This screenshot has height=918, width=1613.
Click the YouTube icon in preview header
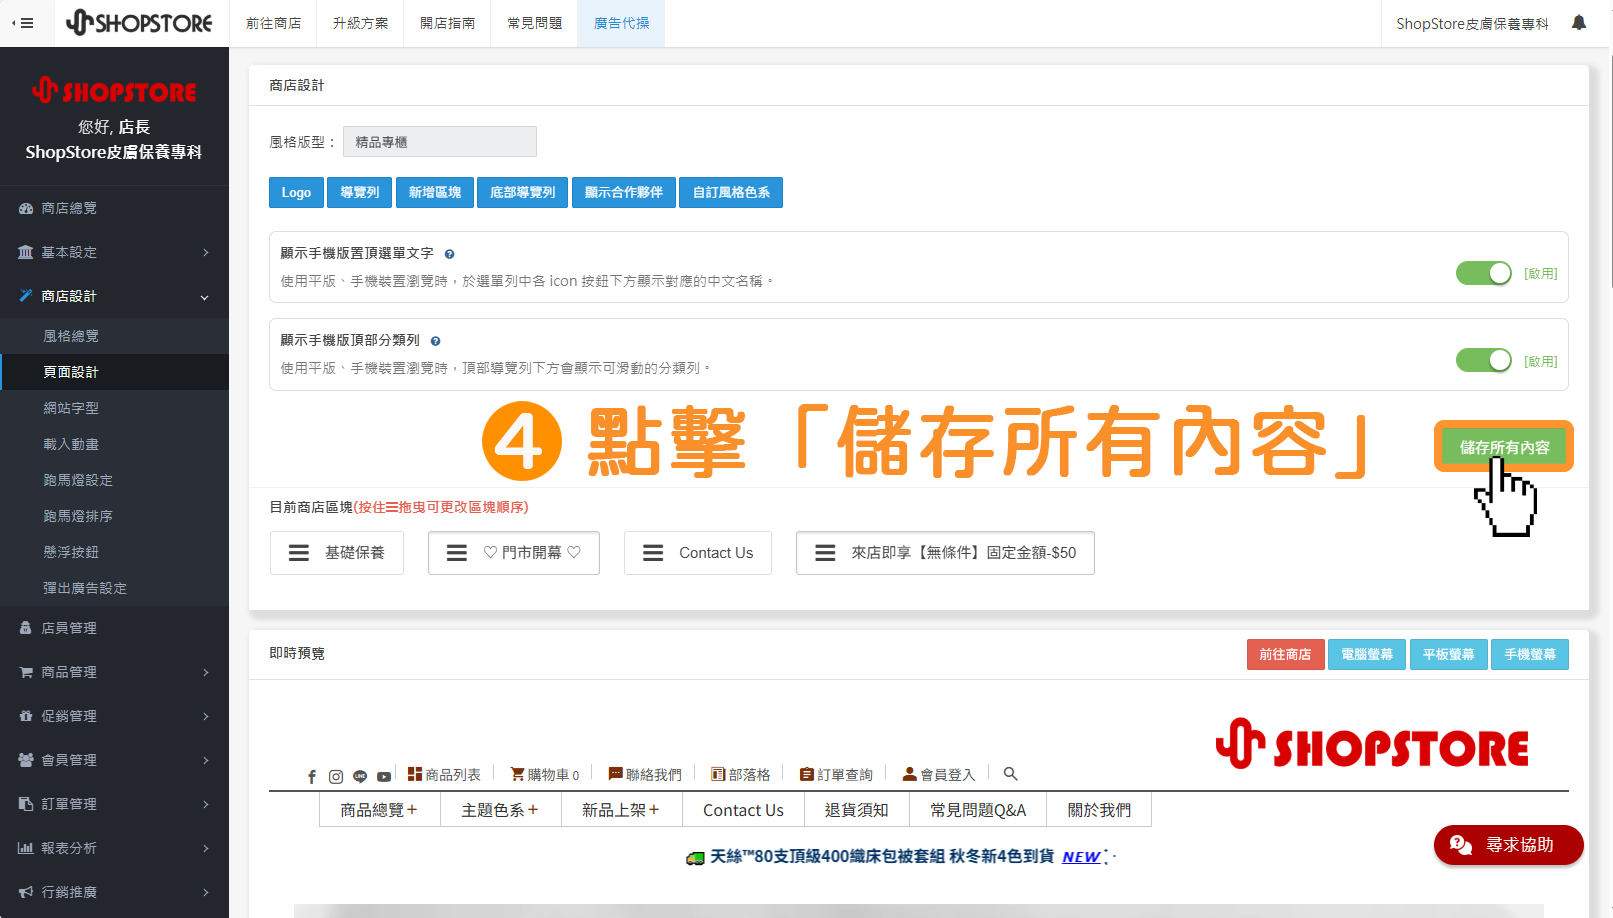point(384,776)
